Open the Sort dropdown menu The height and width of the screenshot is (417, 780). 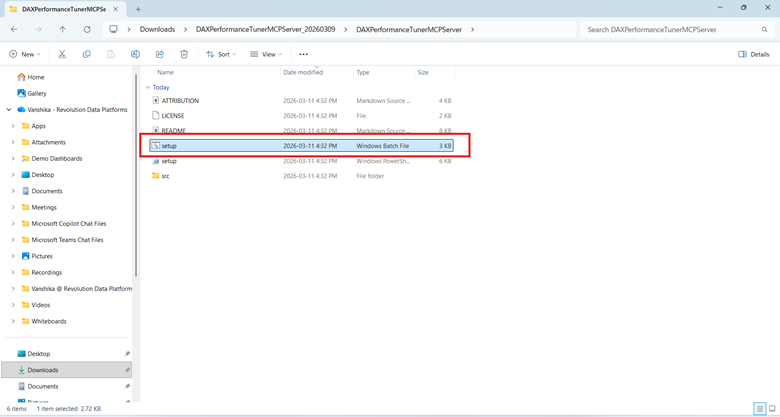(x=221, y=54)
